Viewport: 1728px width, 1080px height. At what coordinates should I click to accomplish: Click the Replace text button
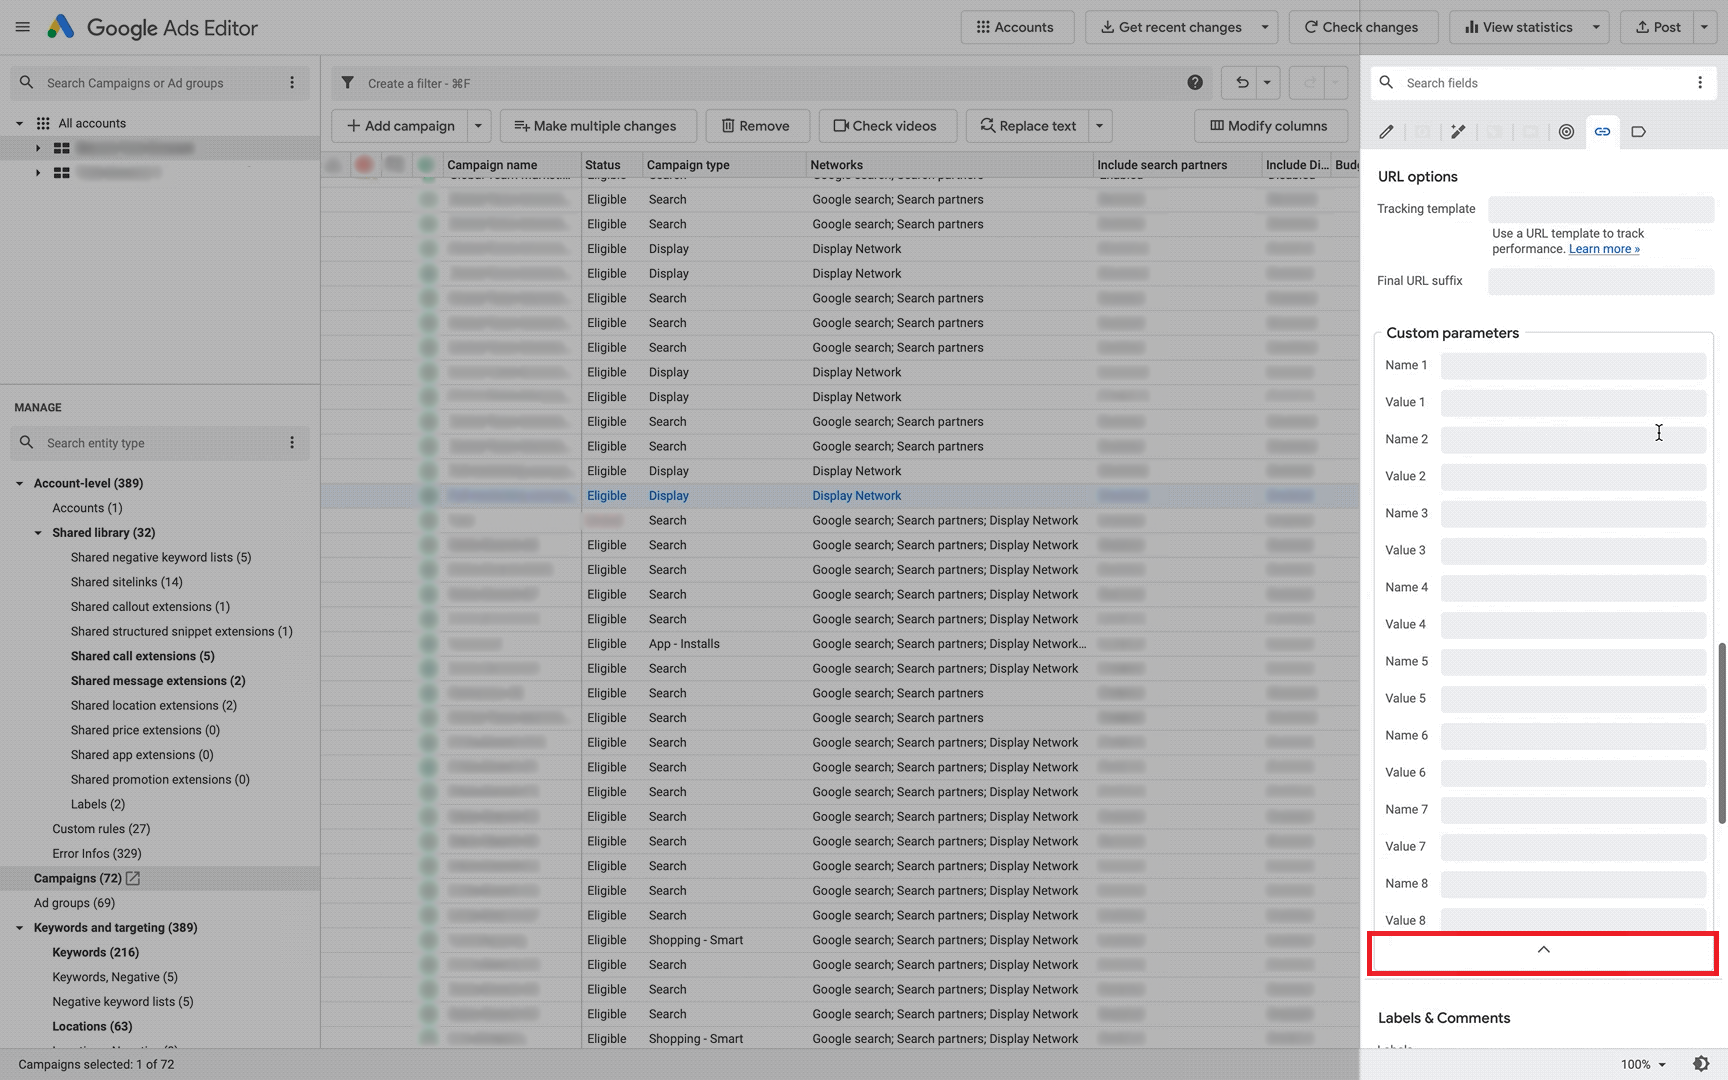coord(1028,126)
